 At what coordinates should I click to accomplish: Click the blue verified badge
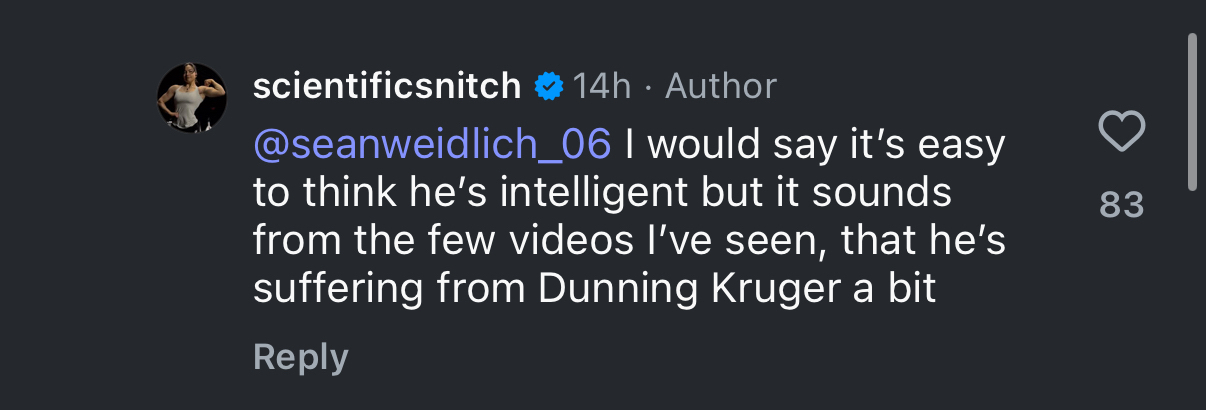click(x=548, y=87)
